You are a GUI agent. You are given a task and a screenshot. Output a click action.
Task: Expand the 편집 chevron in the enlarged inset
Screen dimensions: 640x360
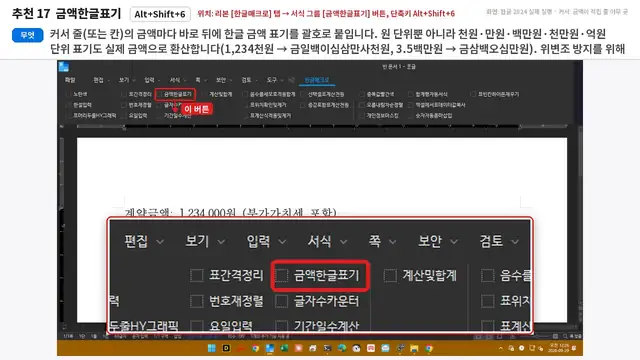click(x=160, y=242)
